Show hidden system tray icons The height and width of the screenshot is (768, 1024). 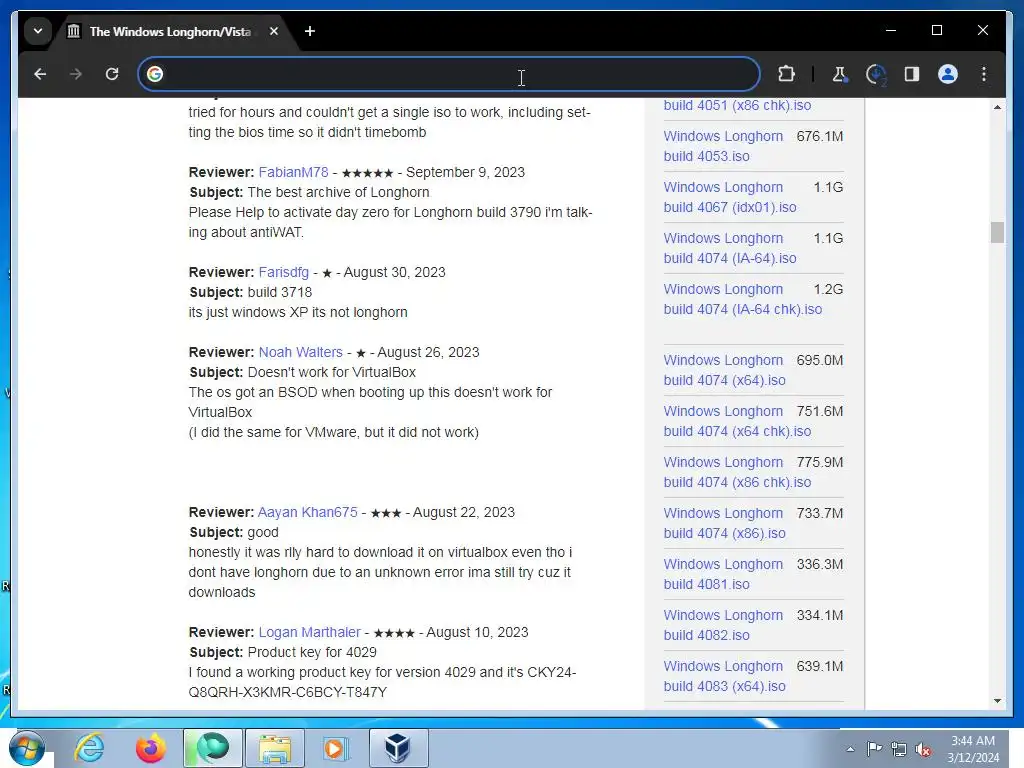pyautogui.click(x=850, y=749)
